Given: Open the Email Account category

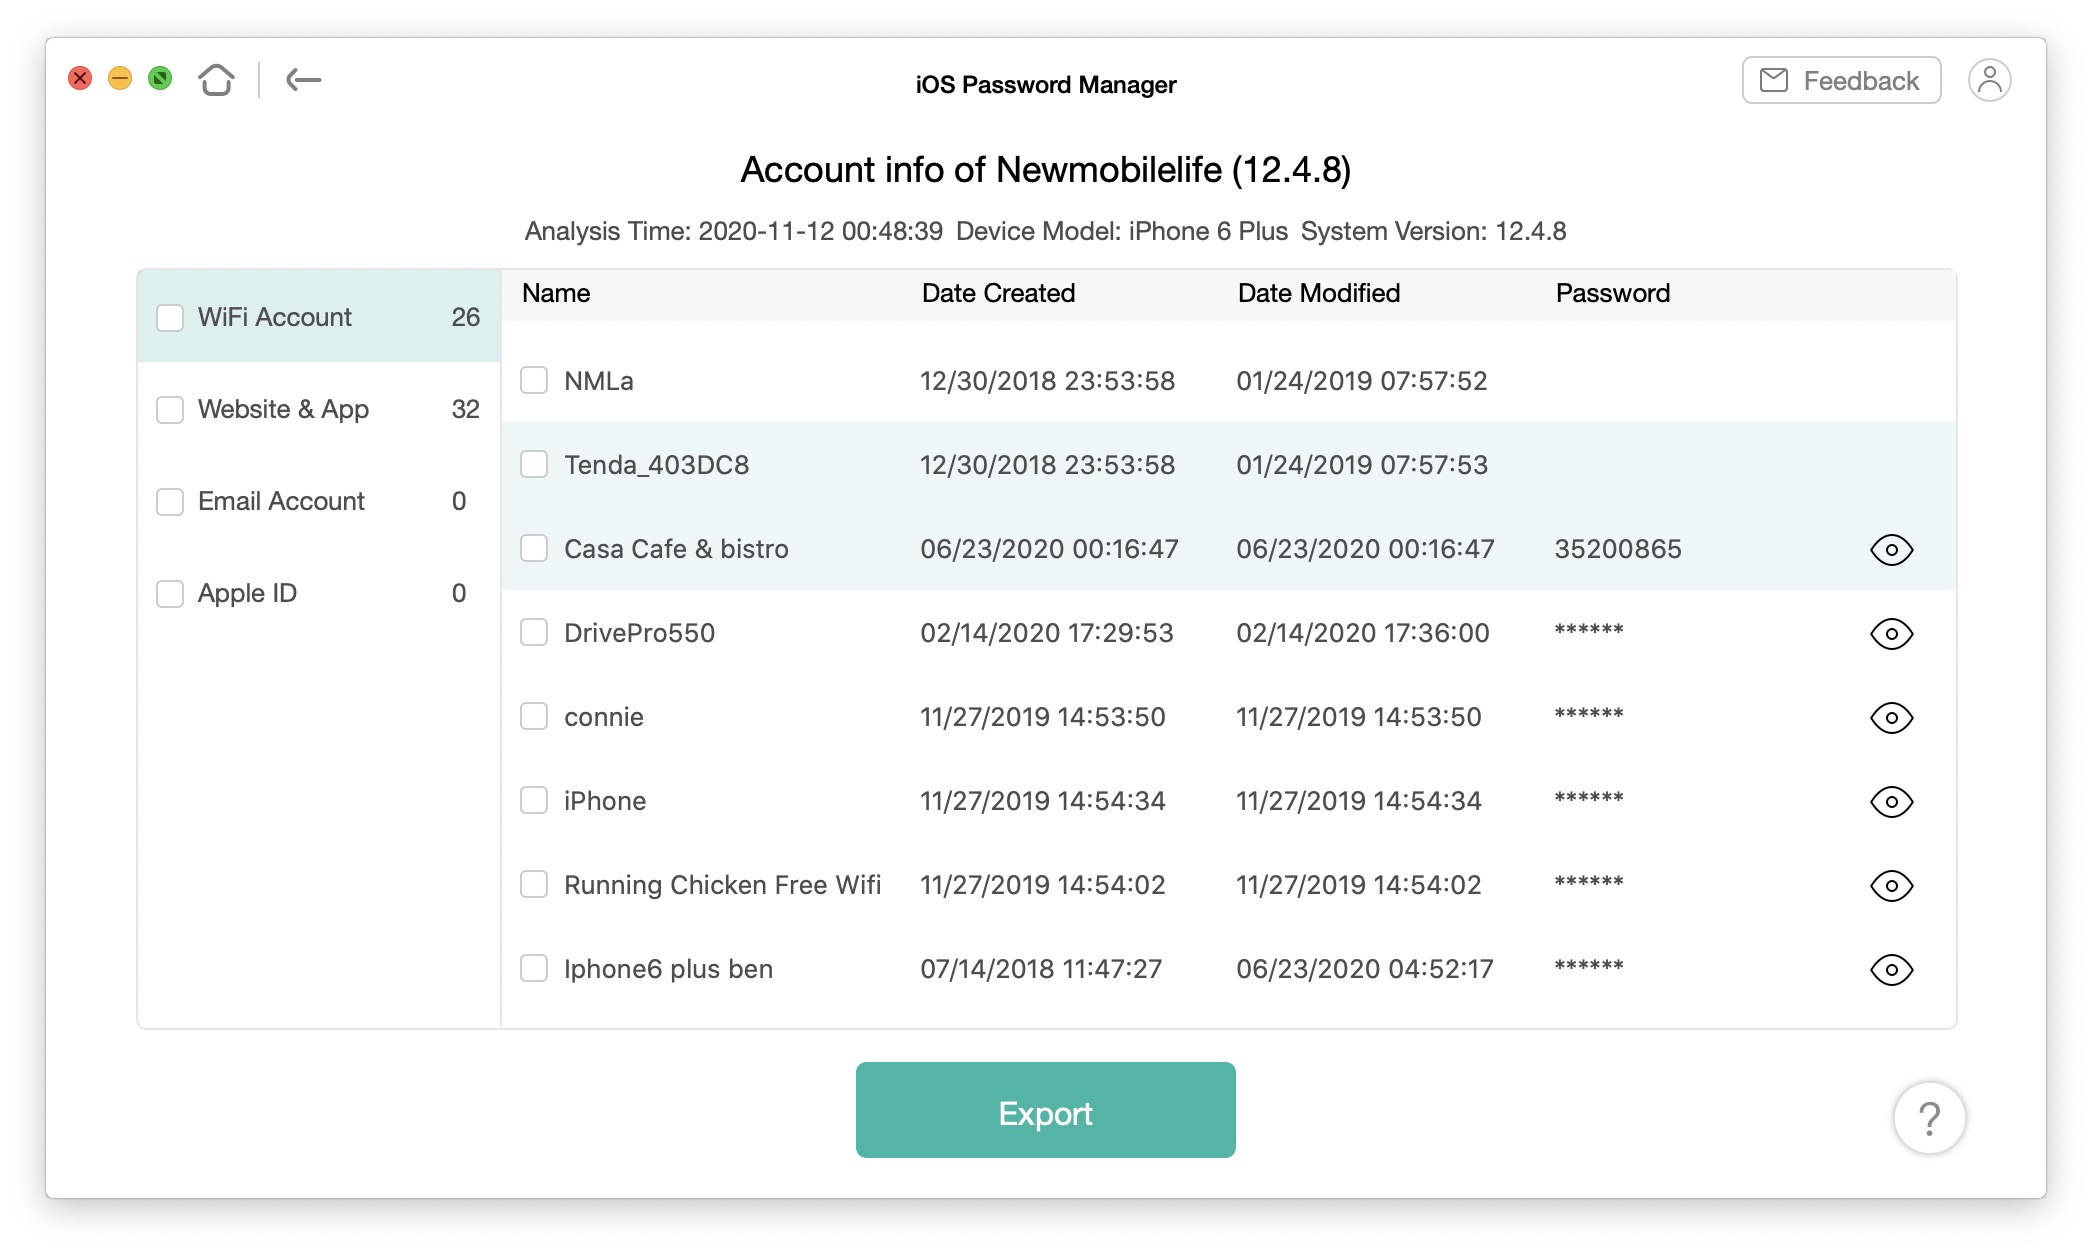Looking at the screenshot, I should point(281,502).
